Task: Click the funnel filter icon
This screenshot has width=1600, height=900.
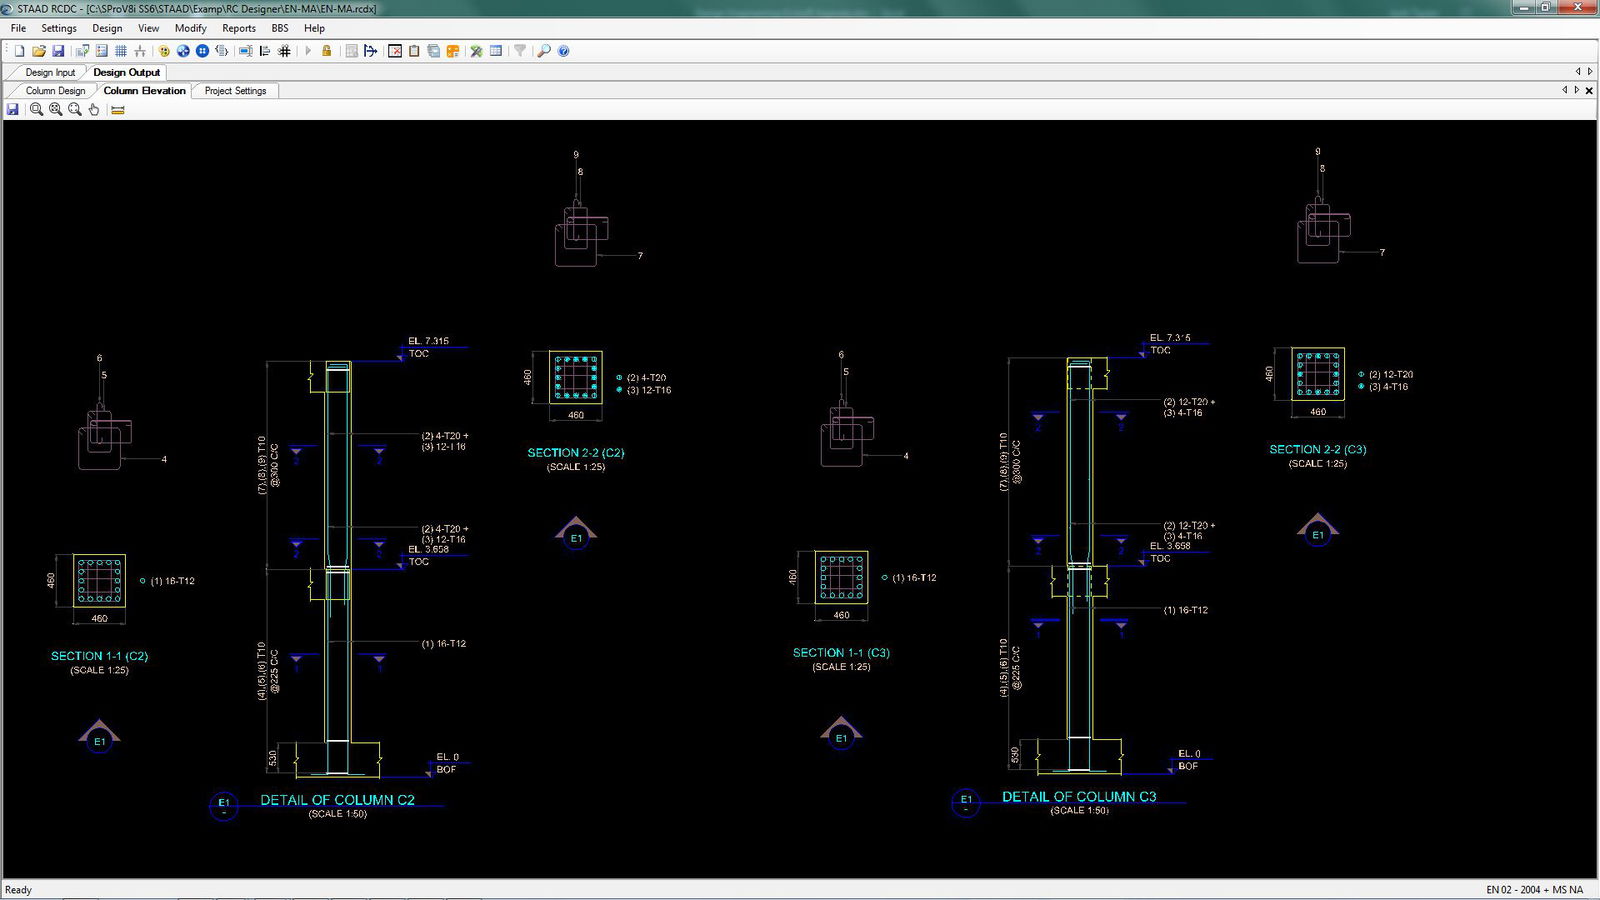Action: (x=520, y=51)
